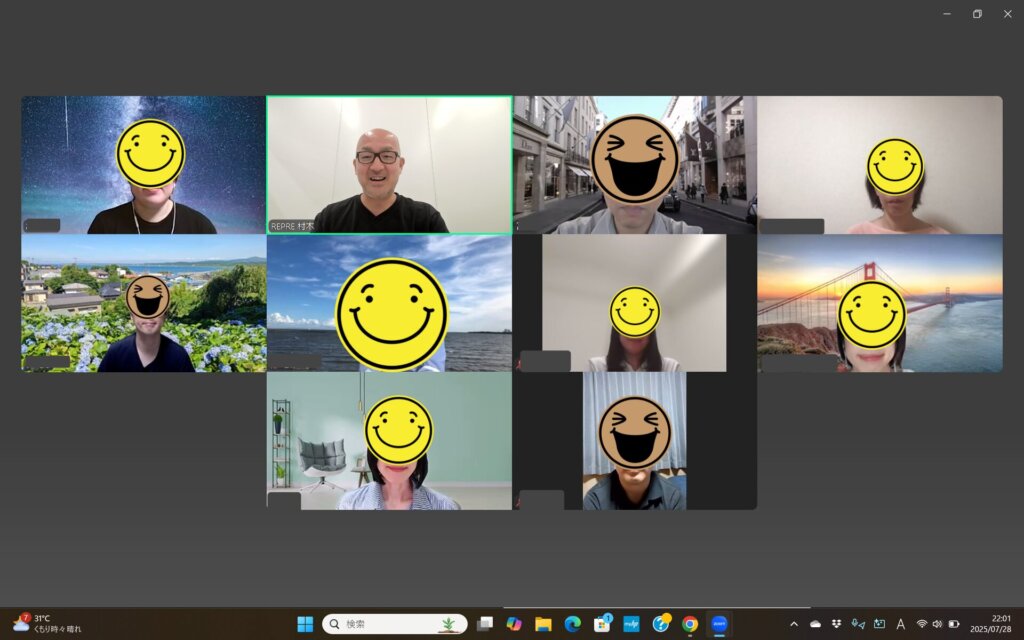Open Microsoft Edge from the taskbar
Screen dimensions: 1024x640
[x=573, y=624]
